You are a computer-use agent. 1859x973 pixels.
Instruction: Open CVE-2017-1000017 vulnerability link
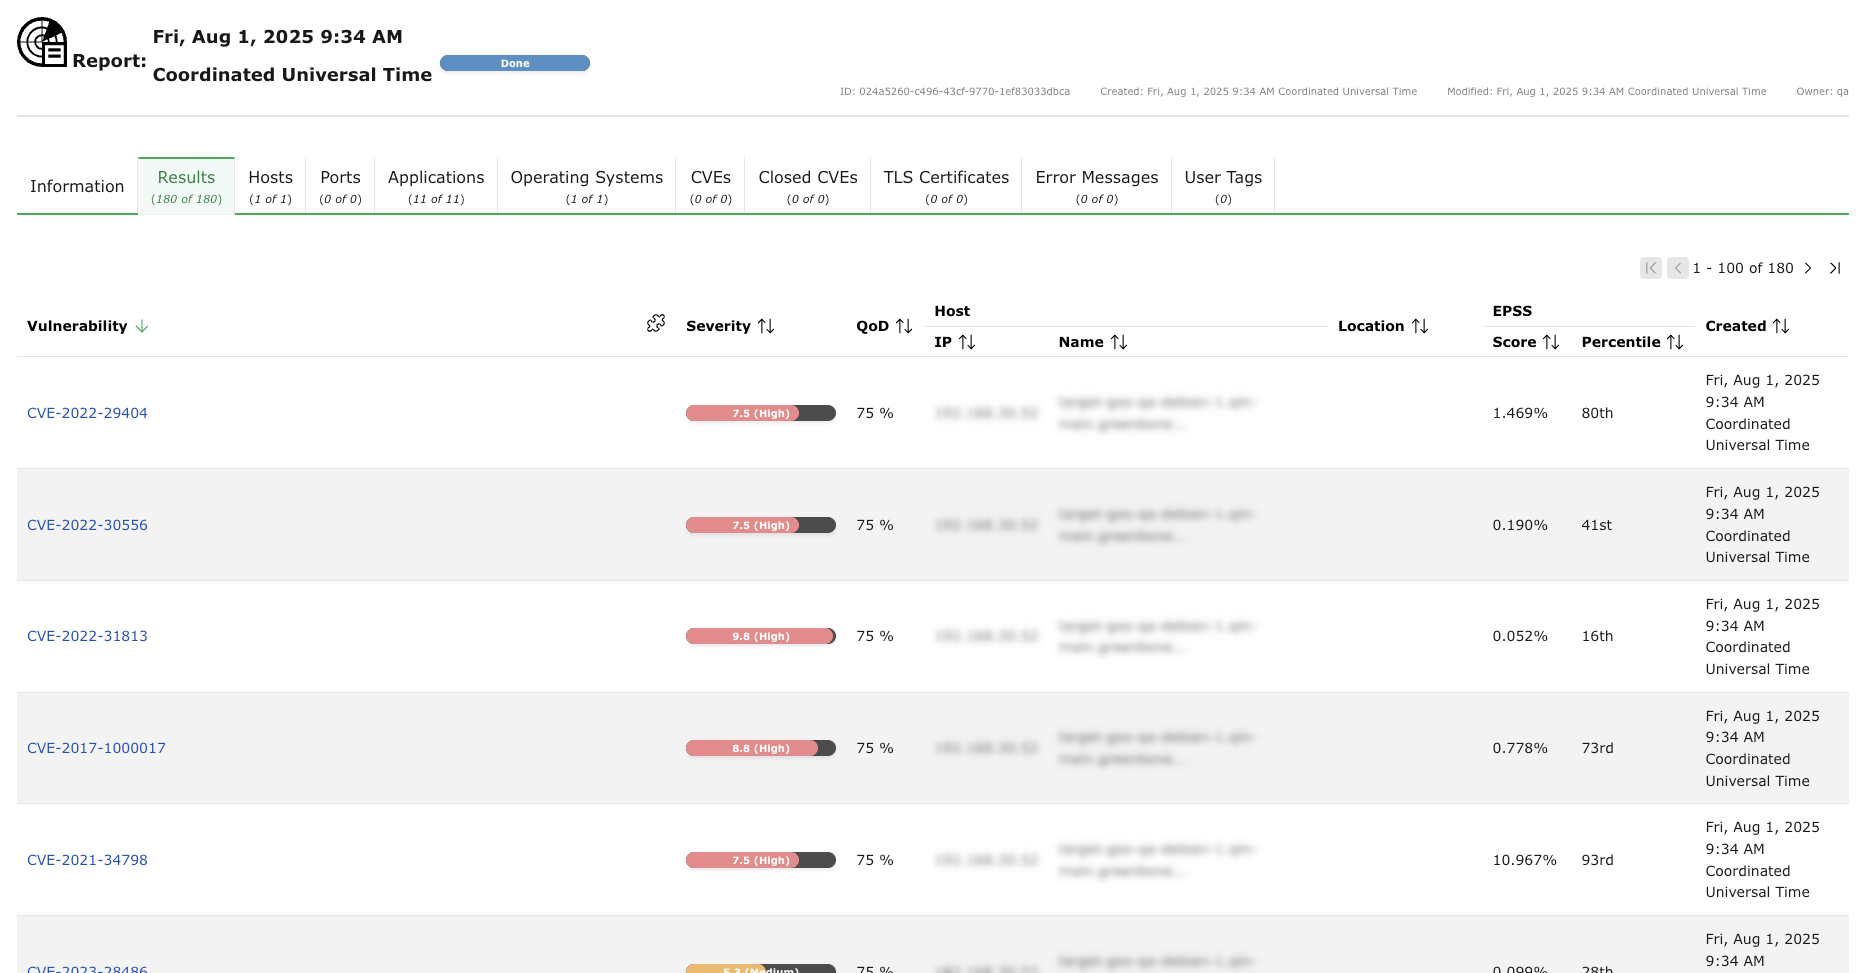96,748
